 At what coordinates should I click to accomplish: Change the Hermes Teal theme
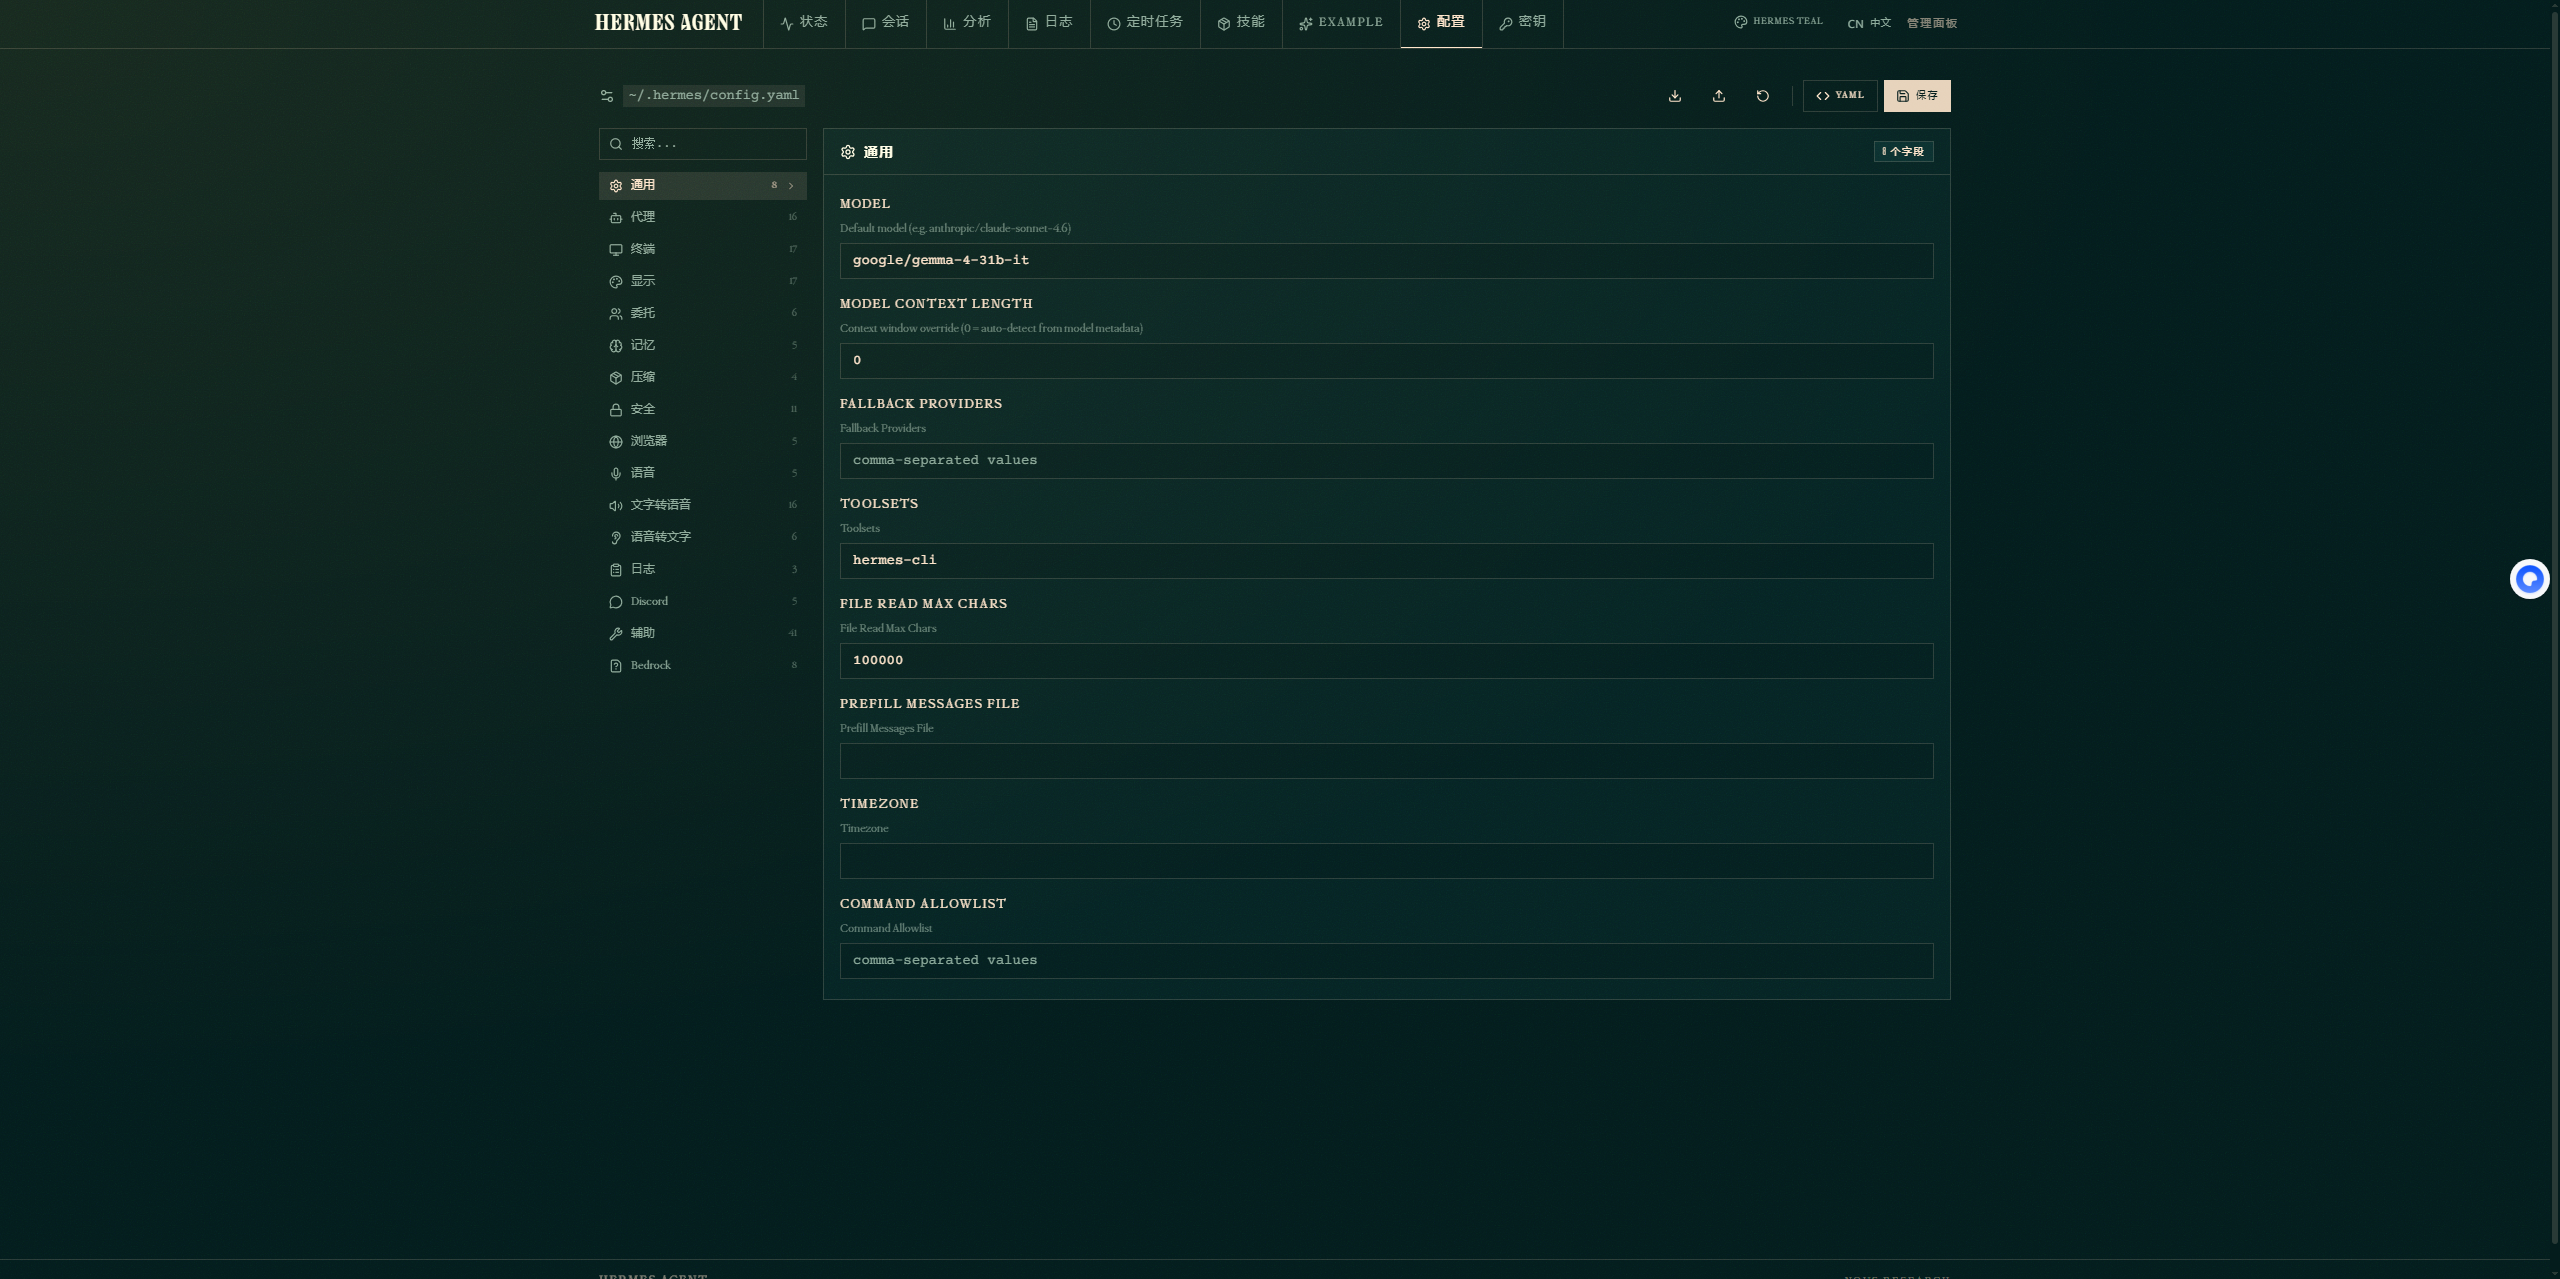(1778, 22)
